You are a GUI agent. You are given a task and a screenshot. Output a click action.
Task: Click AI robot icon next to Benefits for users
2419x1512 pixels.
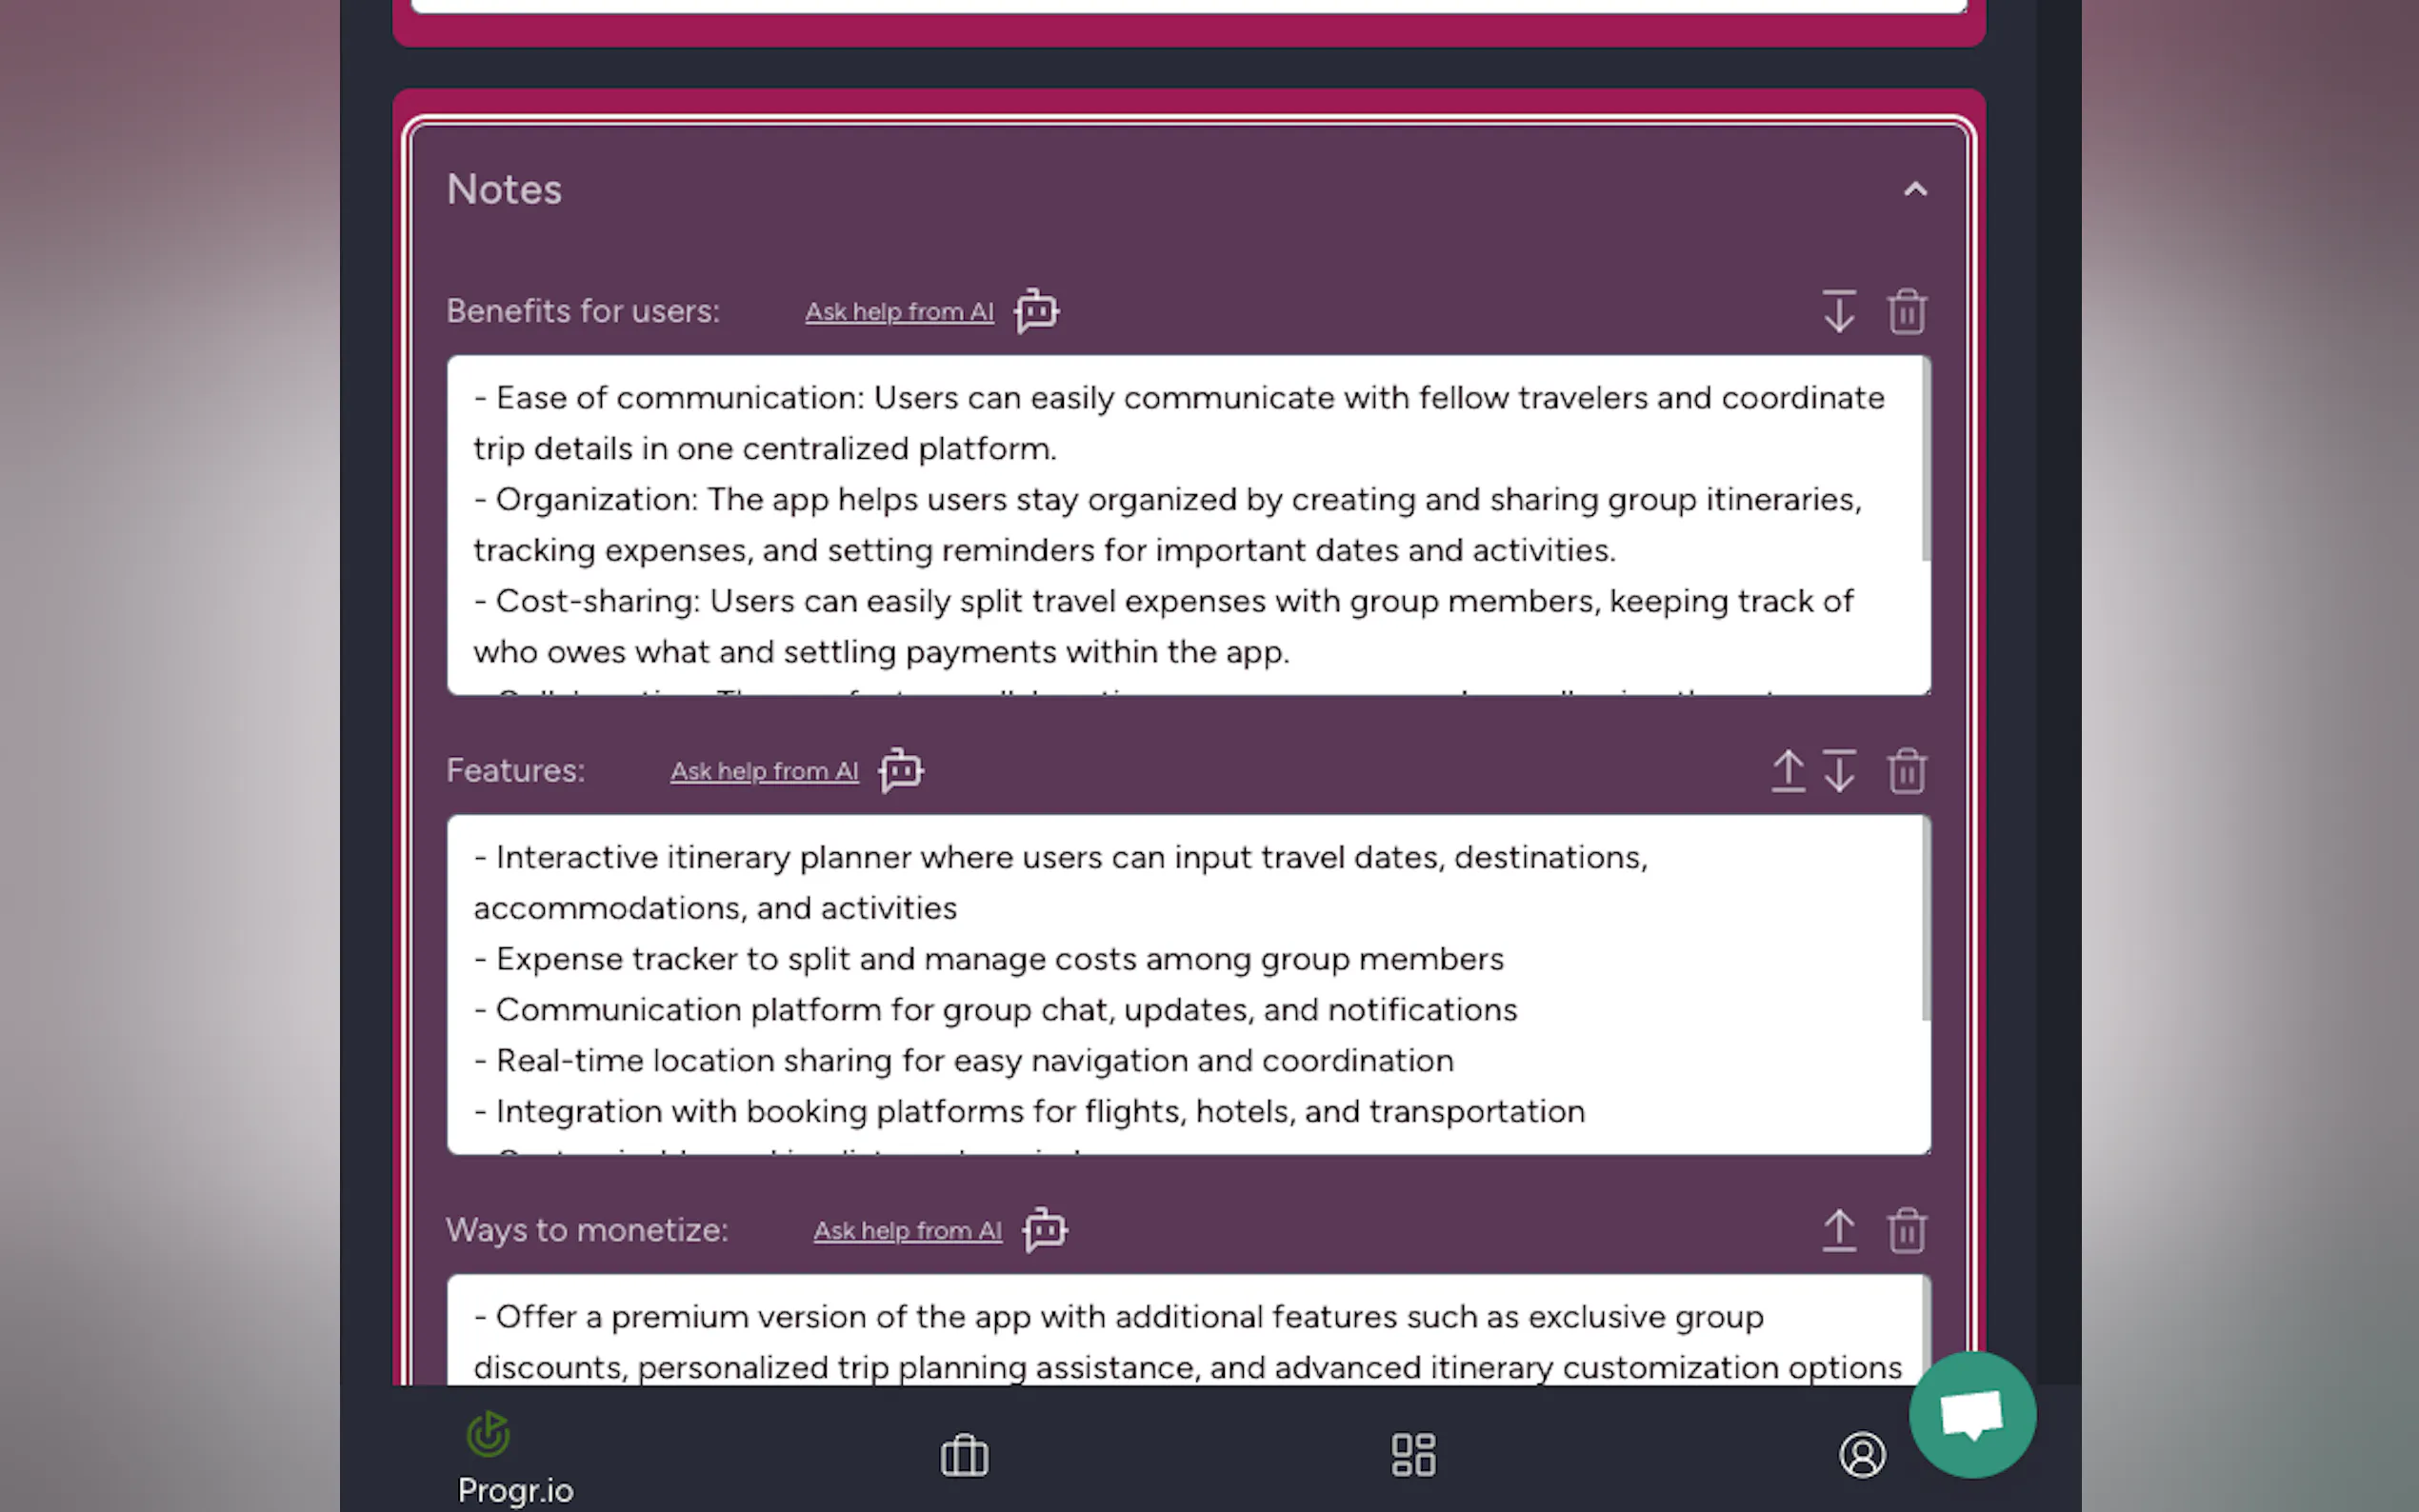click(x=1036, y=311)
